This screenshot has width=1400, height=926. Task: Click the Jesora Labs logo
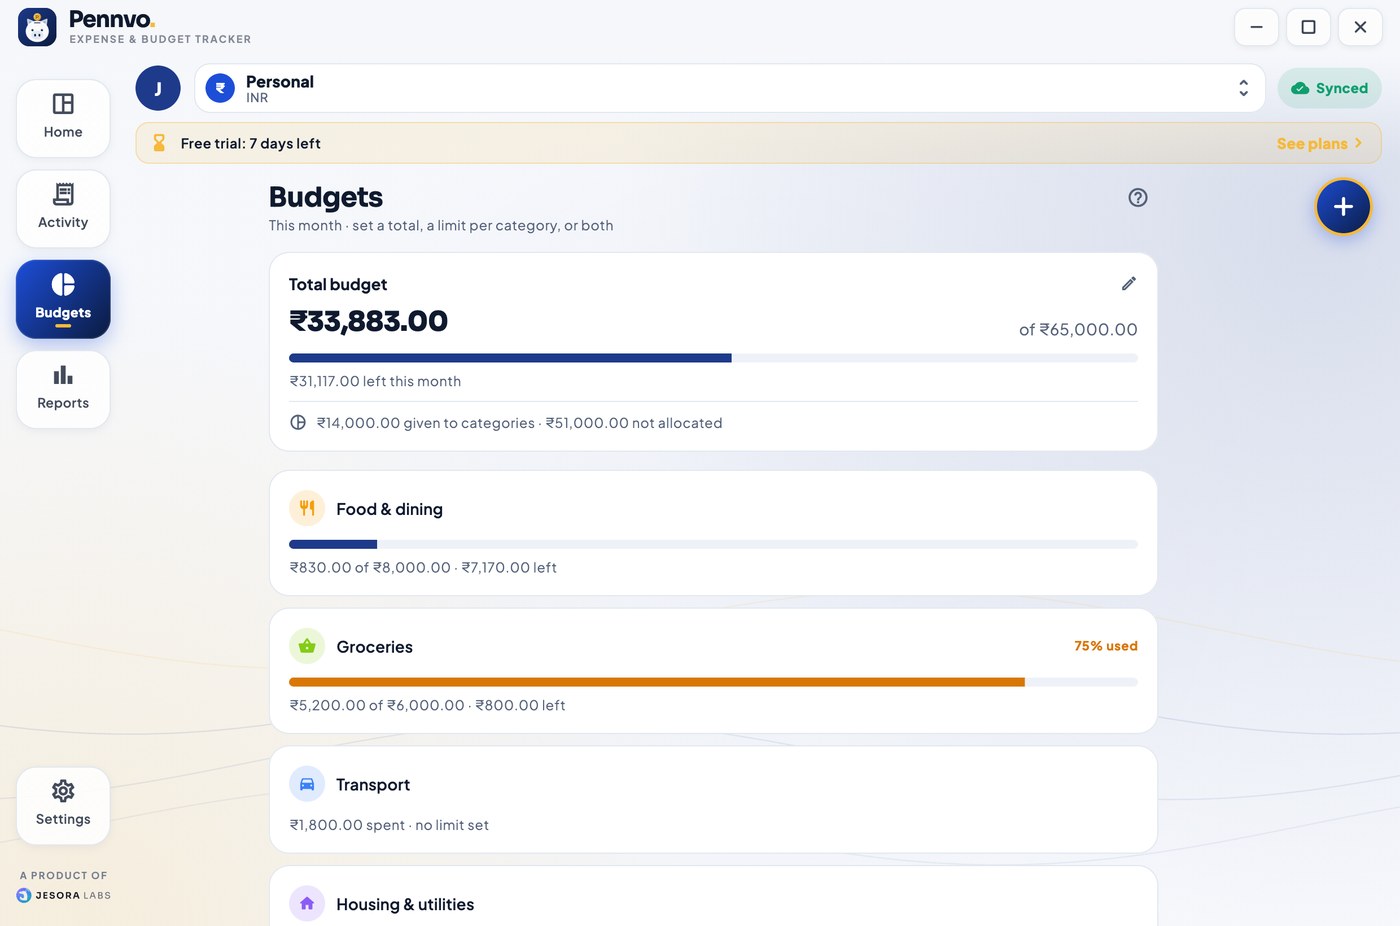63,895
